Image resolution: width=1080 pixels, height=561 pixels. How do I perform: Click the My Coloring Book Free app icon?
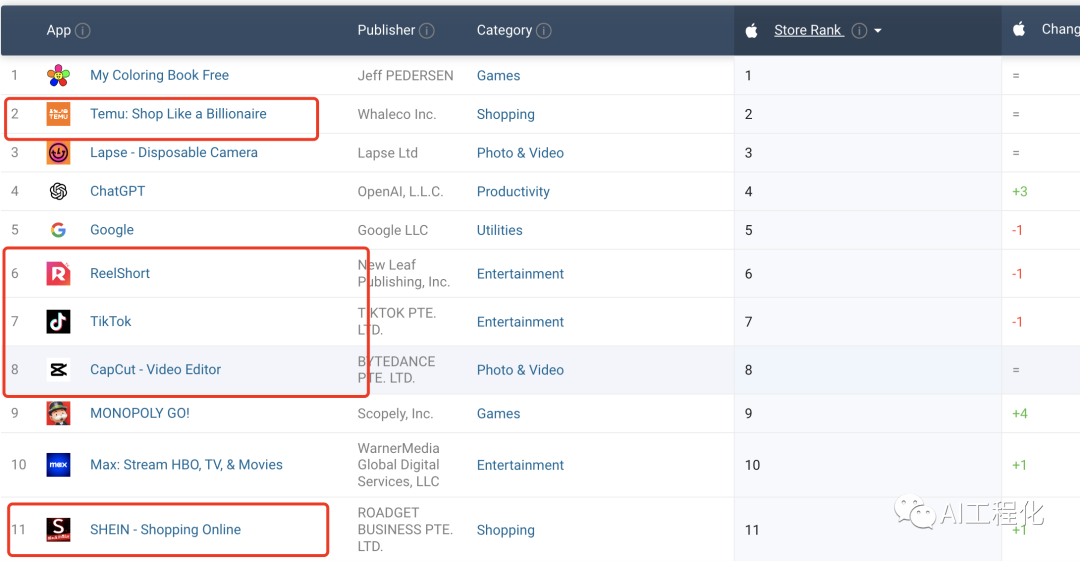(59, 75)
